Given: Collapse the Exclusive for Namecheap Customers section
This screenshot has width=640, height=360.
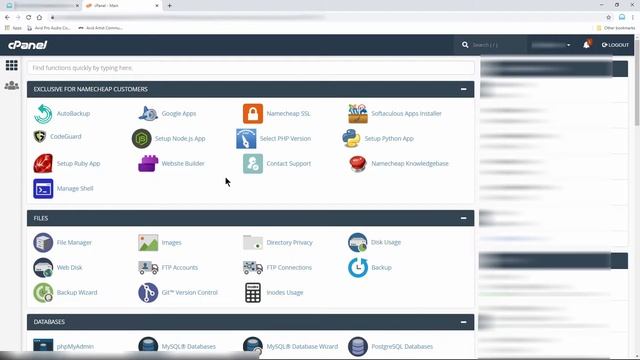Looking at the screenshot, I should 463,89.
